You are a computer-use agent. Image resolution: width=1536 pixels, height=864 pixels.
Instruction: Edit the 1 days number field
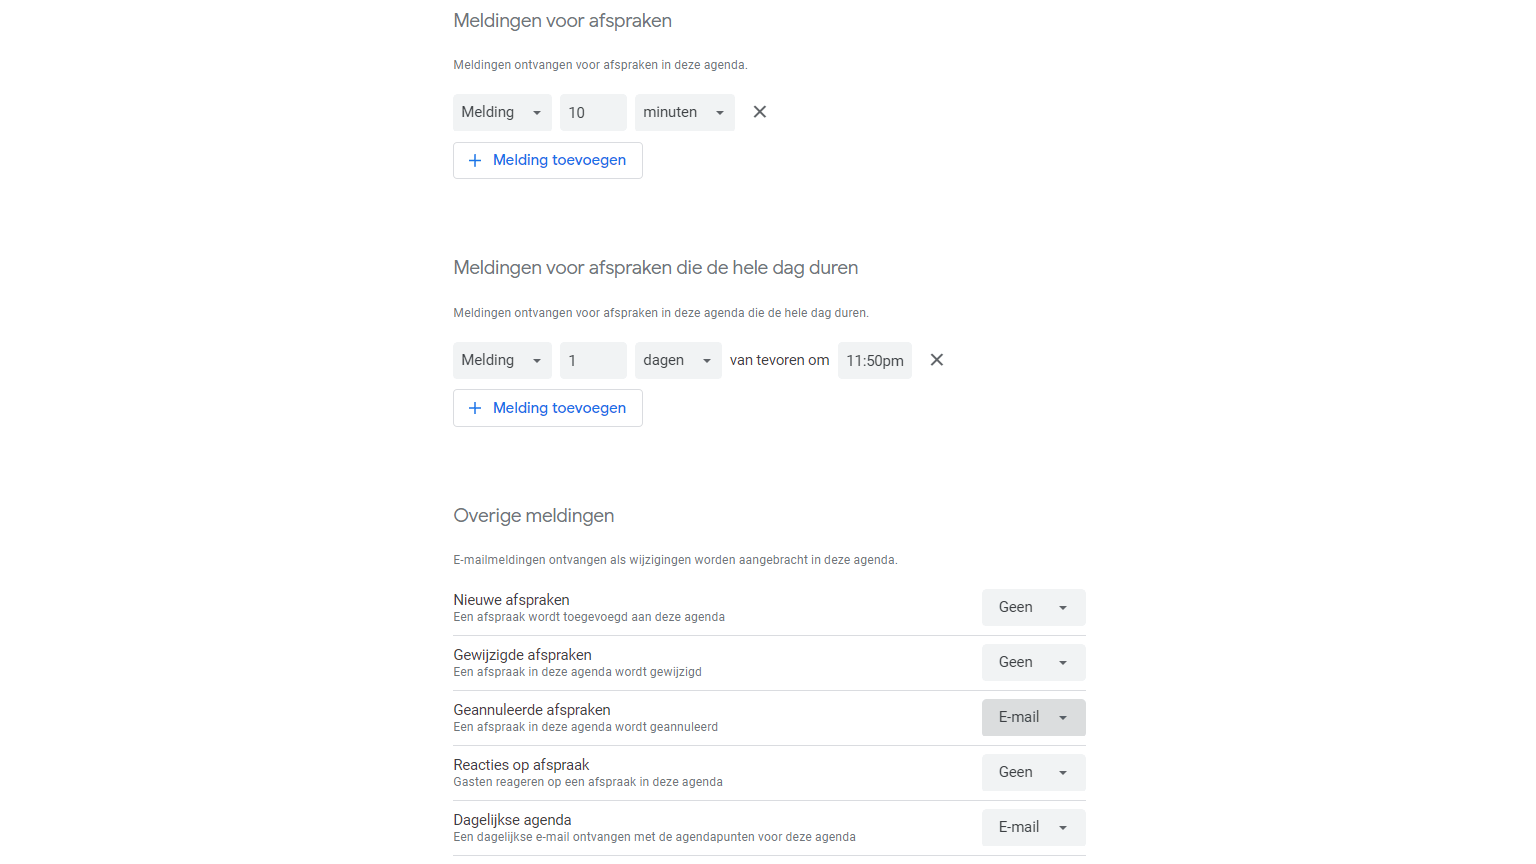(593, 360)
